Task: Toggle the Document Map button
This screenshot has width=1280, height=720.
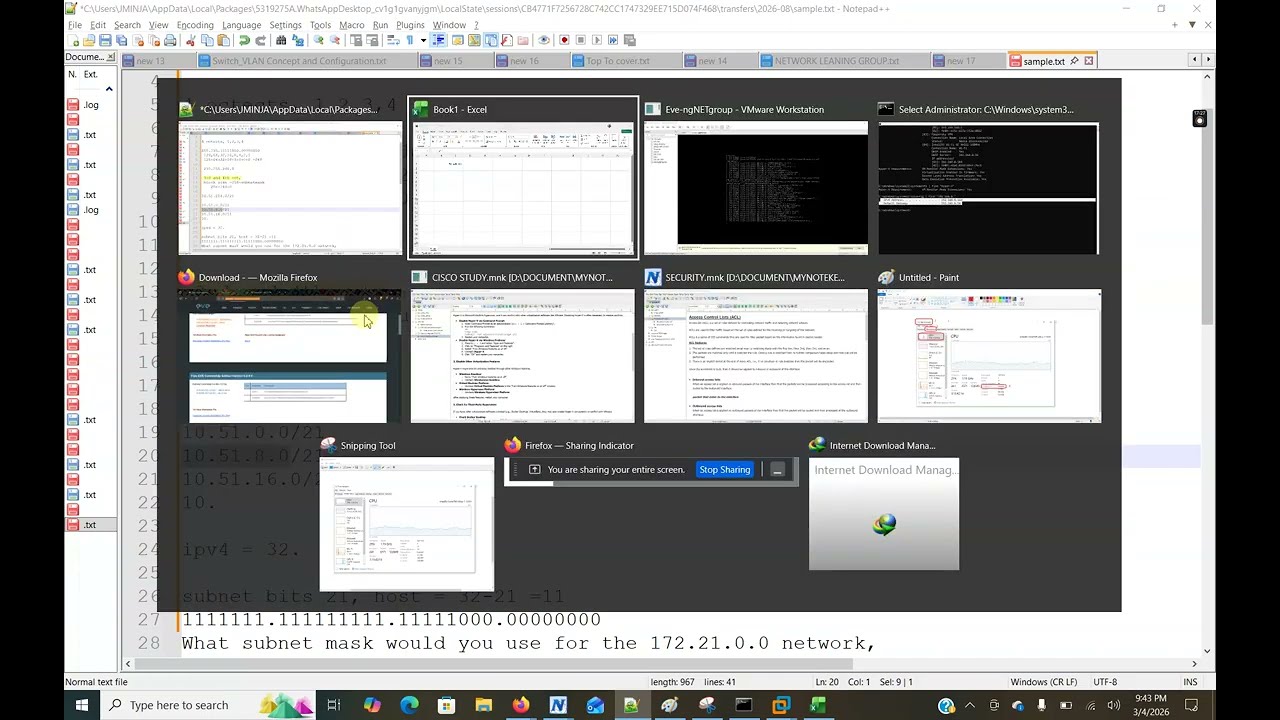Action: [474, 40]
